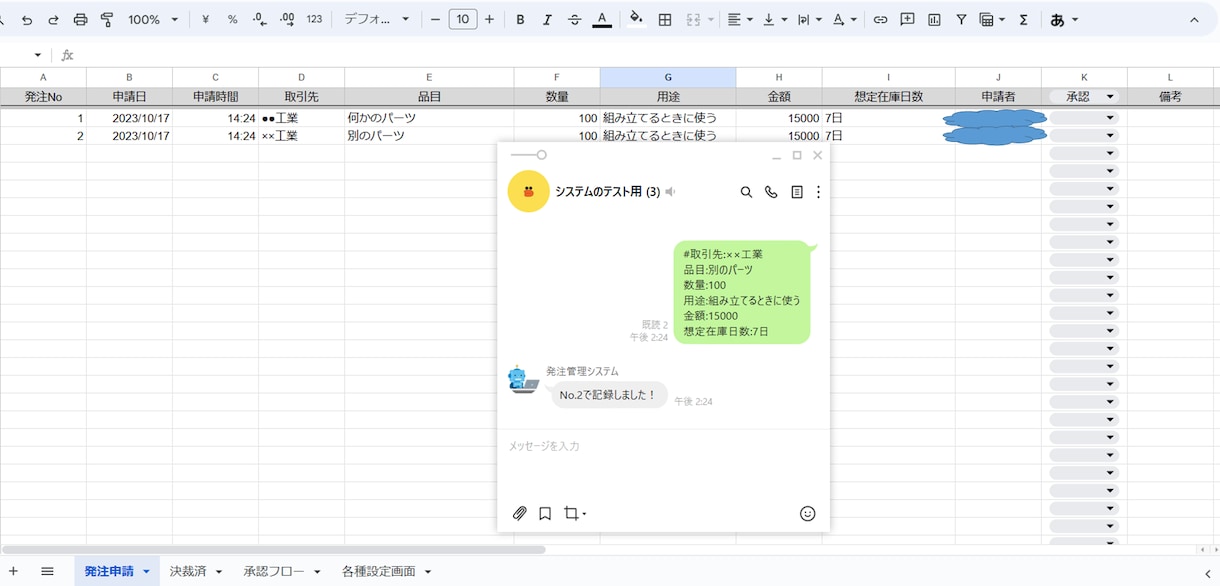Format cells as yen currency
This screenshot has height=586, width=1220.
coord(205,20)
